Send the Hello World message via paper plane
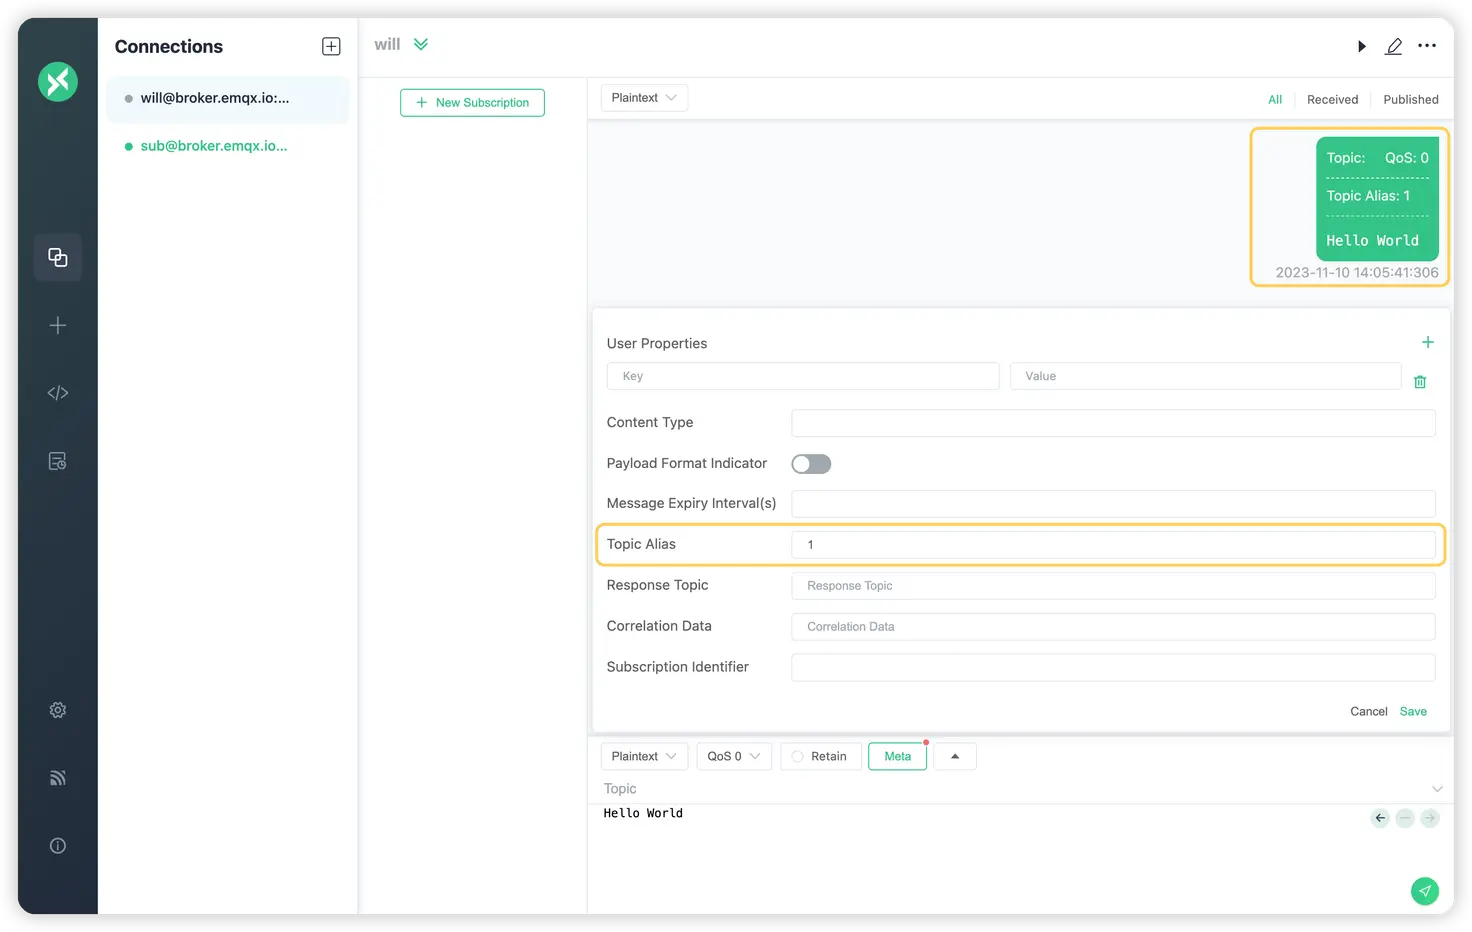 pyautogui.click(x=1424, y=890)
